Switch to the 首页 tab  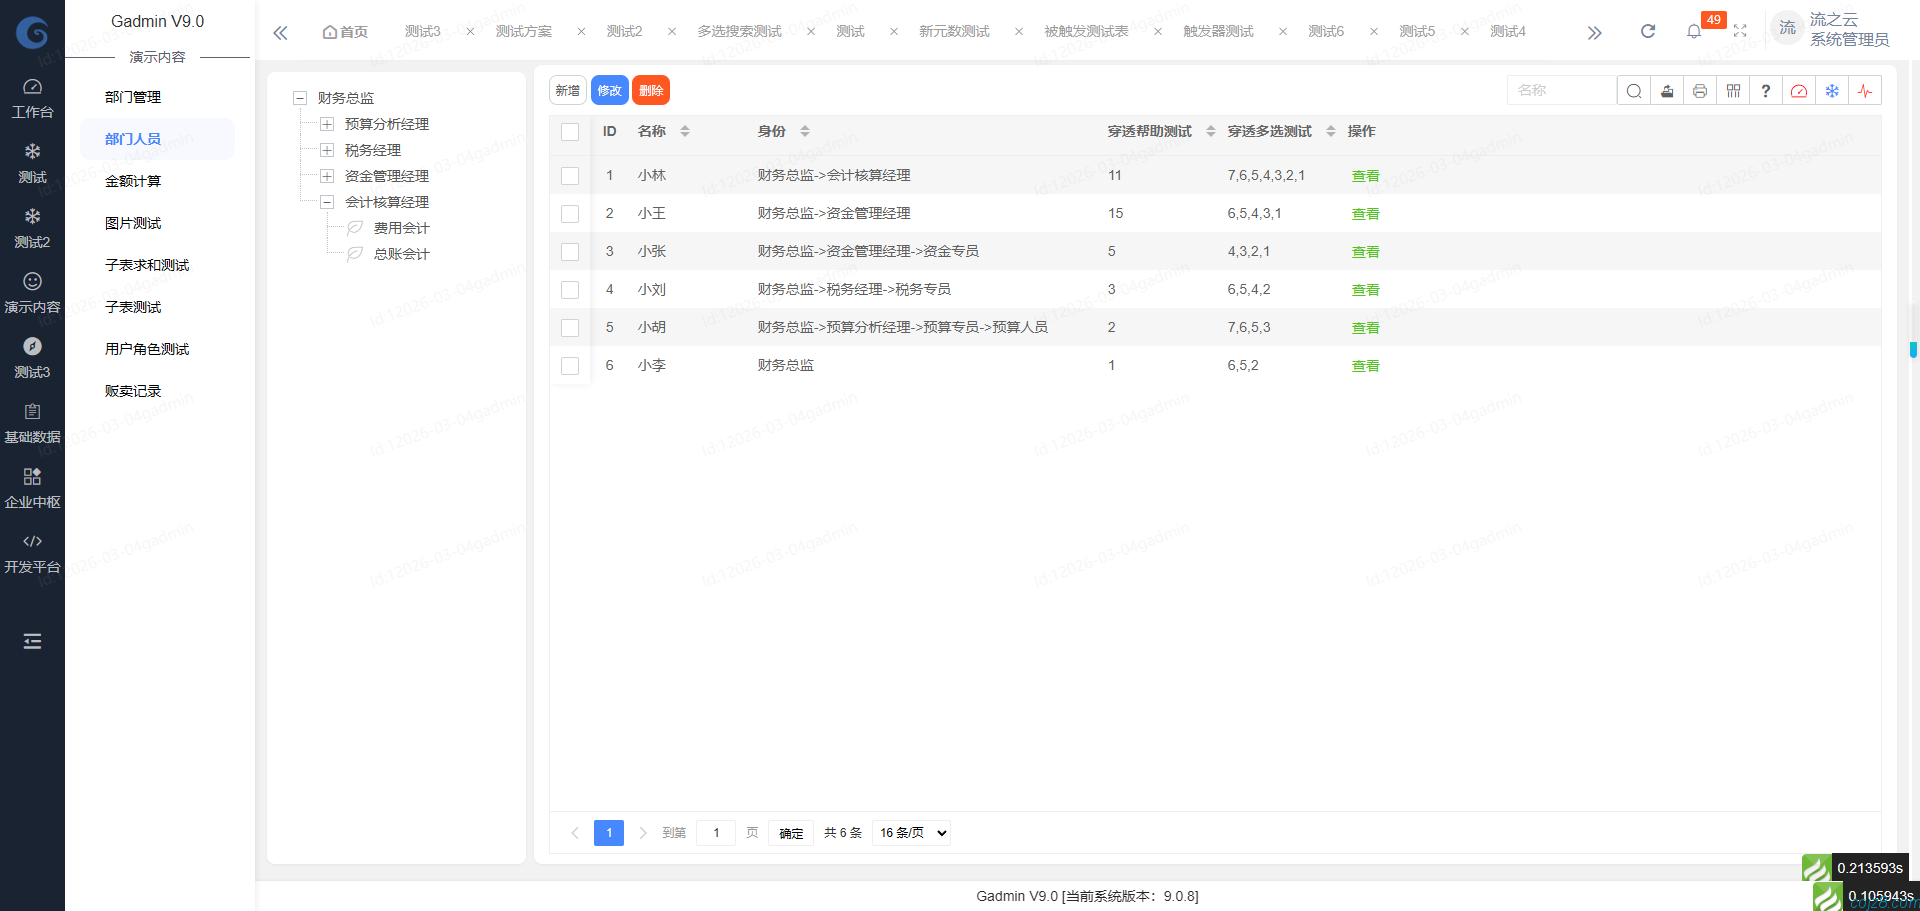(344, 31)
